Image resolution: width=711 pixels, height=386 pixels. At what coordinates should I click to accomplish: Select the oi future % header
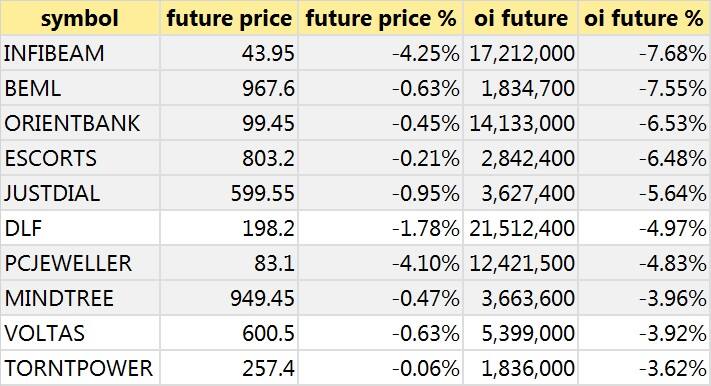[644, 18]
